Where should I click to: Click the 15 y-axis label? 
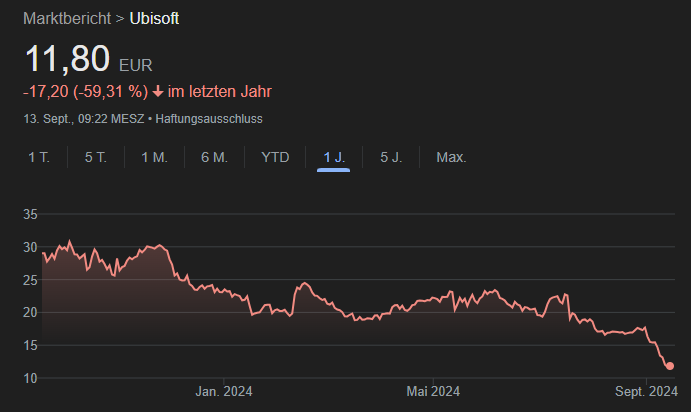(x=30, y=345)
